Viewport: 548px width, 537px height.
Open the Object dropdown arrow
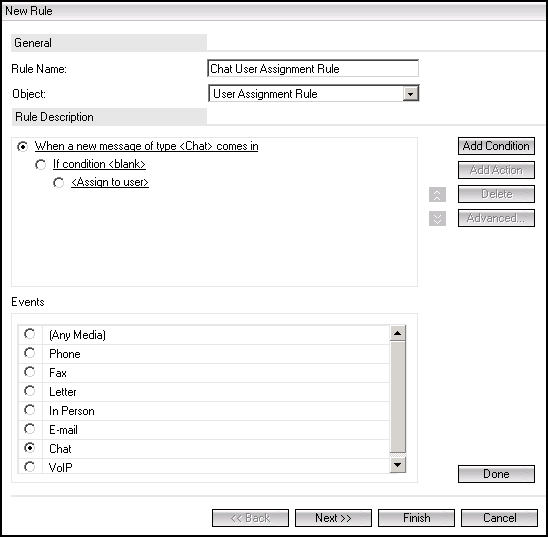coord(410,94)
